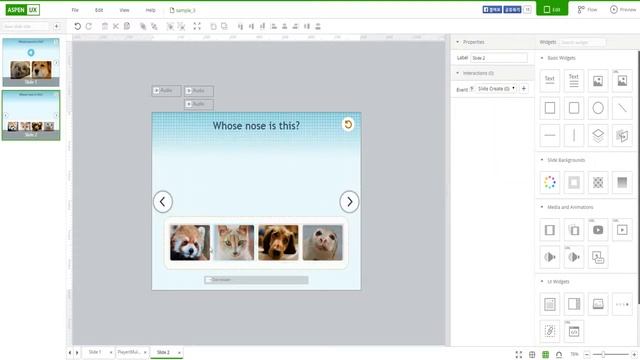Decrease zoom with the minus button
This screenshot has height=360, width=640.
click(587, 354)
